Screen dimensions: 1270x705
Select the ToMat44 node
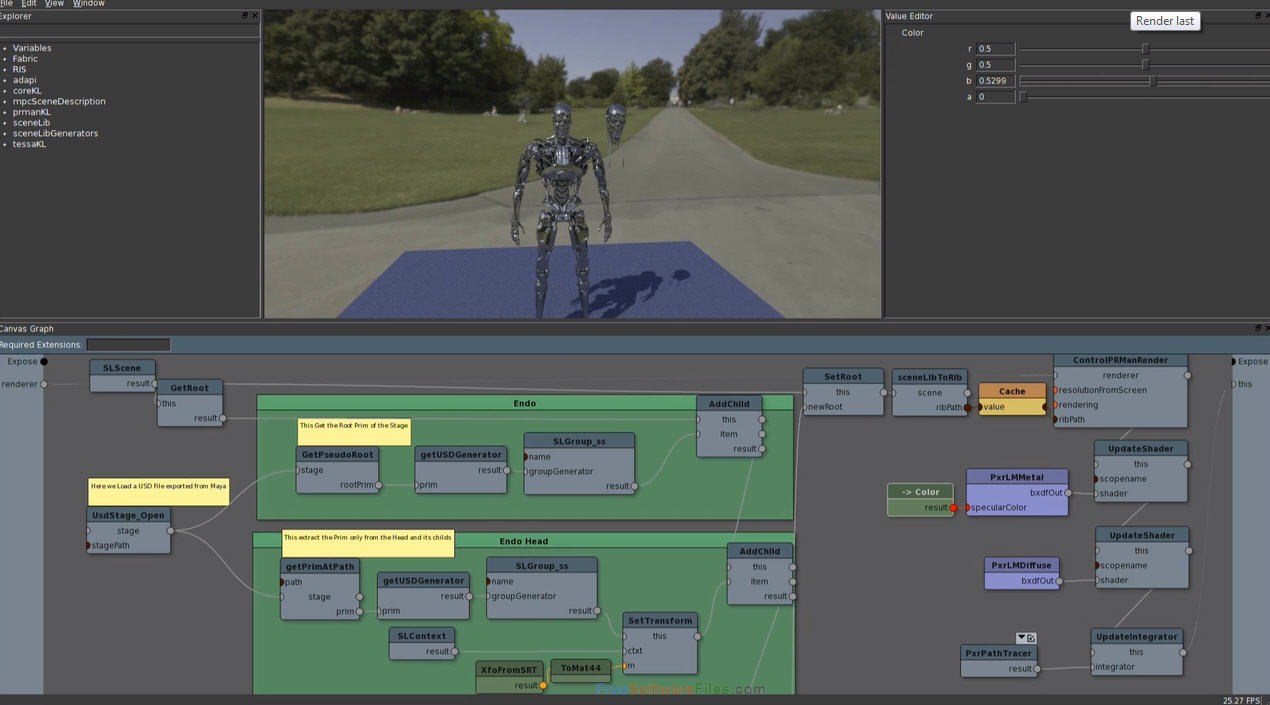tap(581, 668)
